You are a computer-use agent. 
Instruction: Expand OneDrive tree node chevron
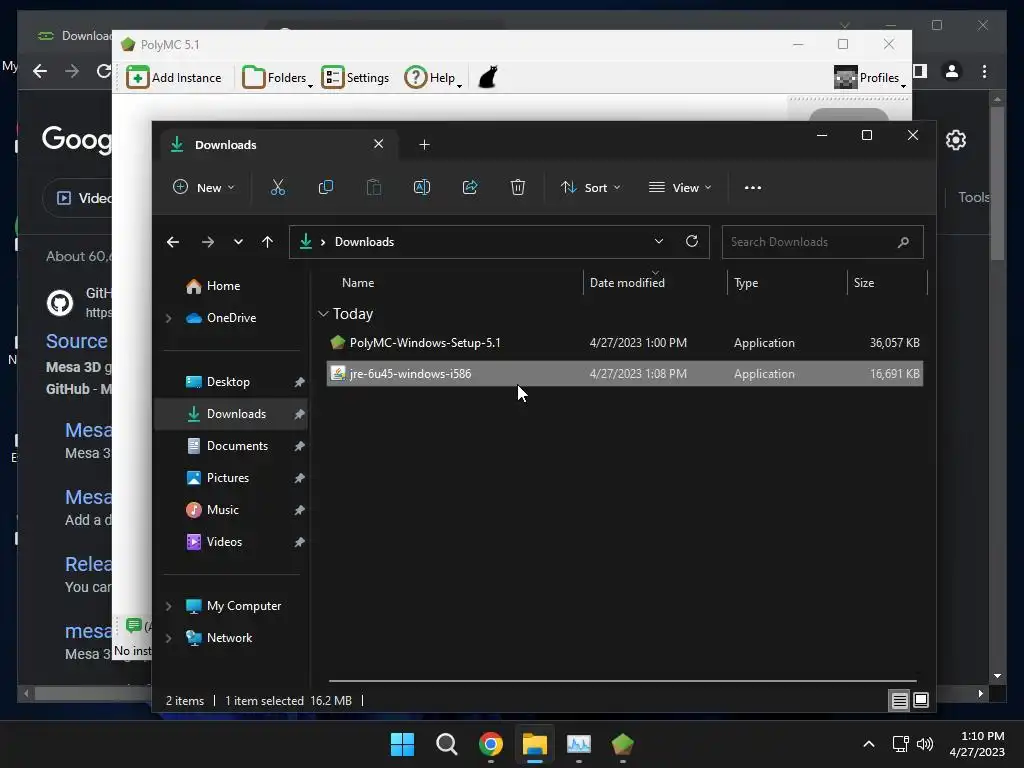click(x=168, y=318)
